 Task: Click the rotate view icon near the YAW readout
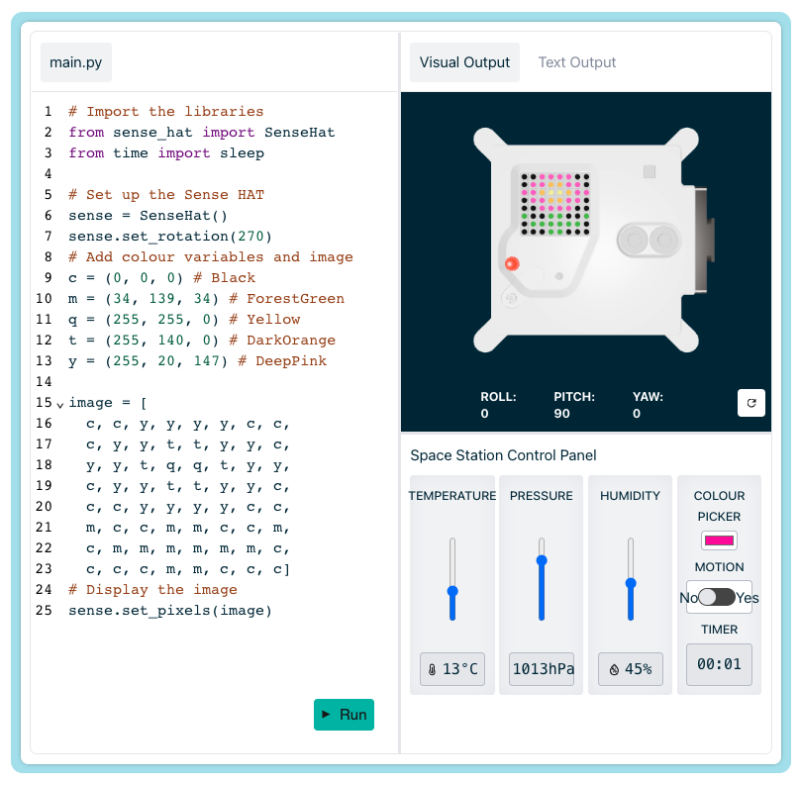click(x=751, y=403)
